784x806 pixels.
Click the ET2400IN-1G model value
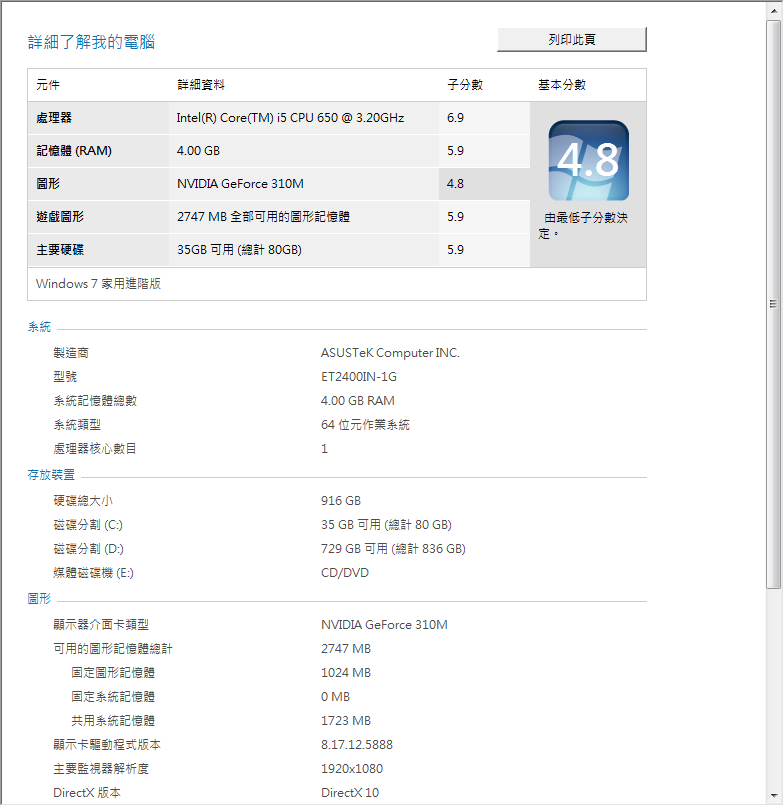pos(359,377)
